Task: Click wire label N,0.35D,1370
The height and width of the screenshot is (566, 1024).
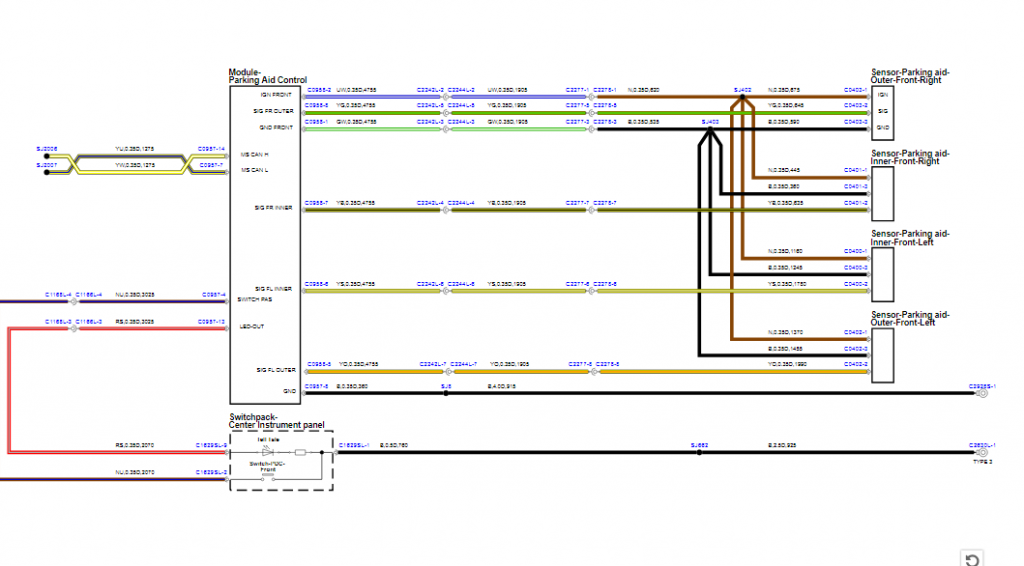Action: click(x=786, y=332)
